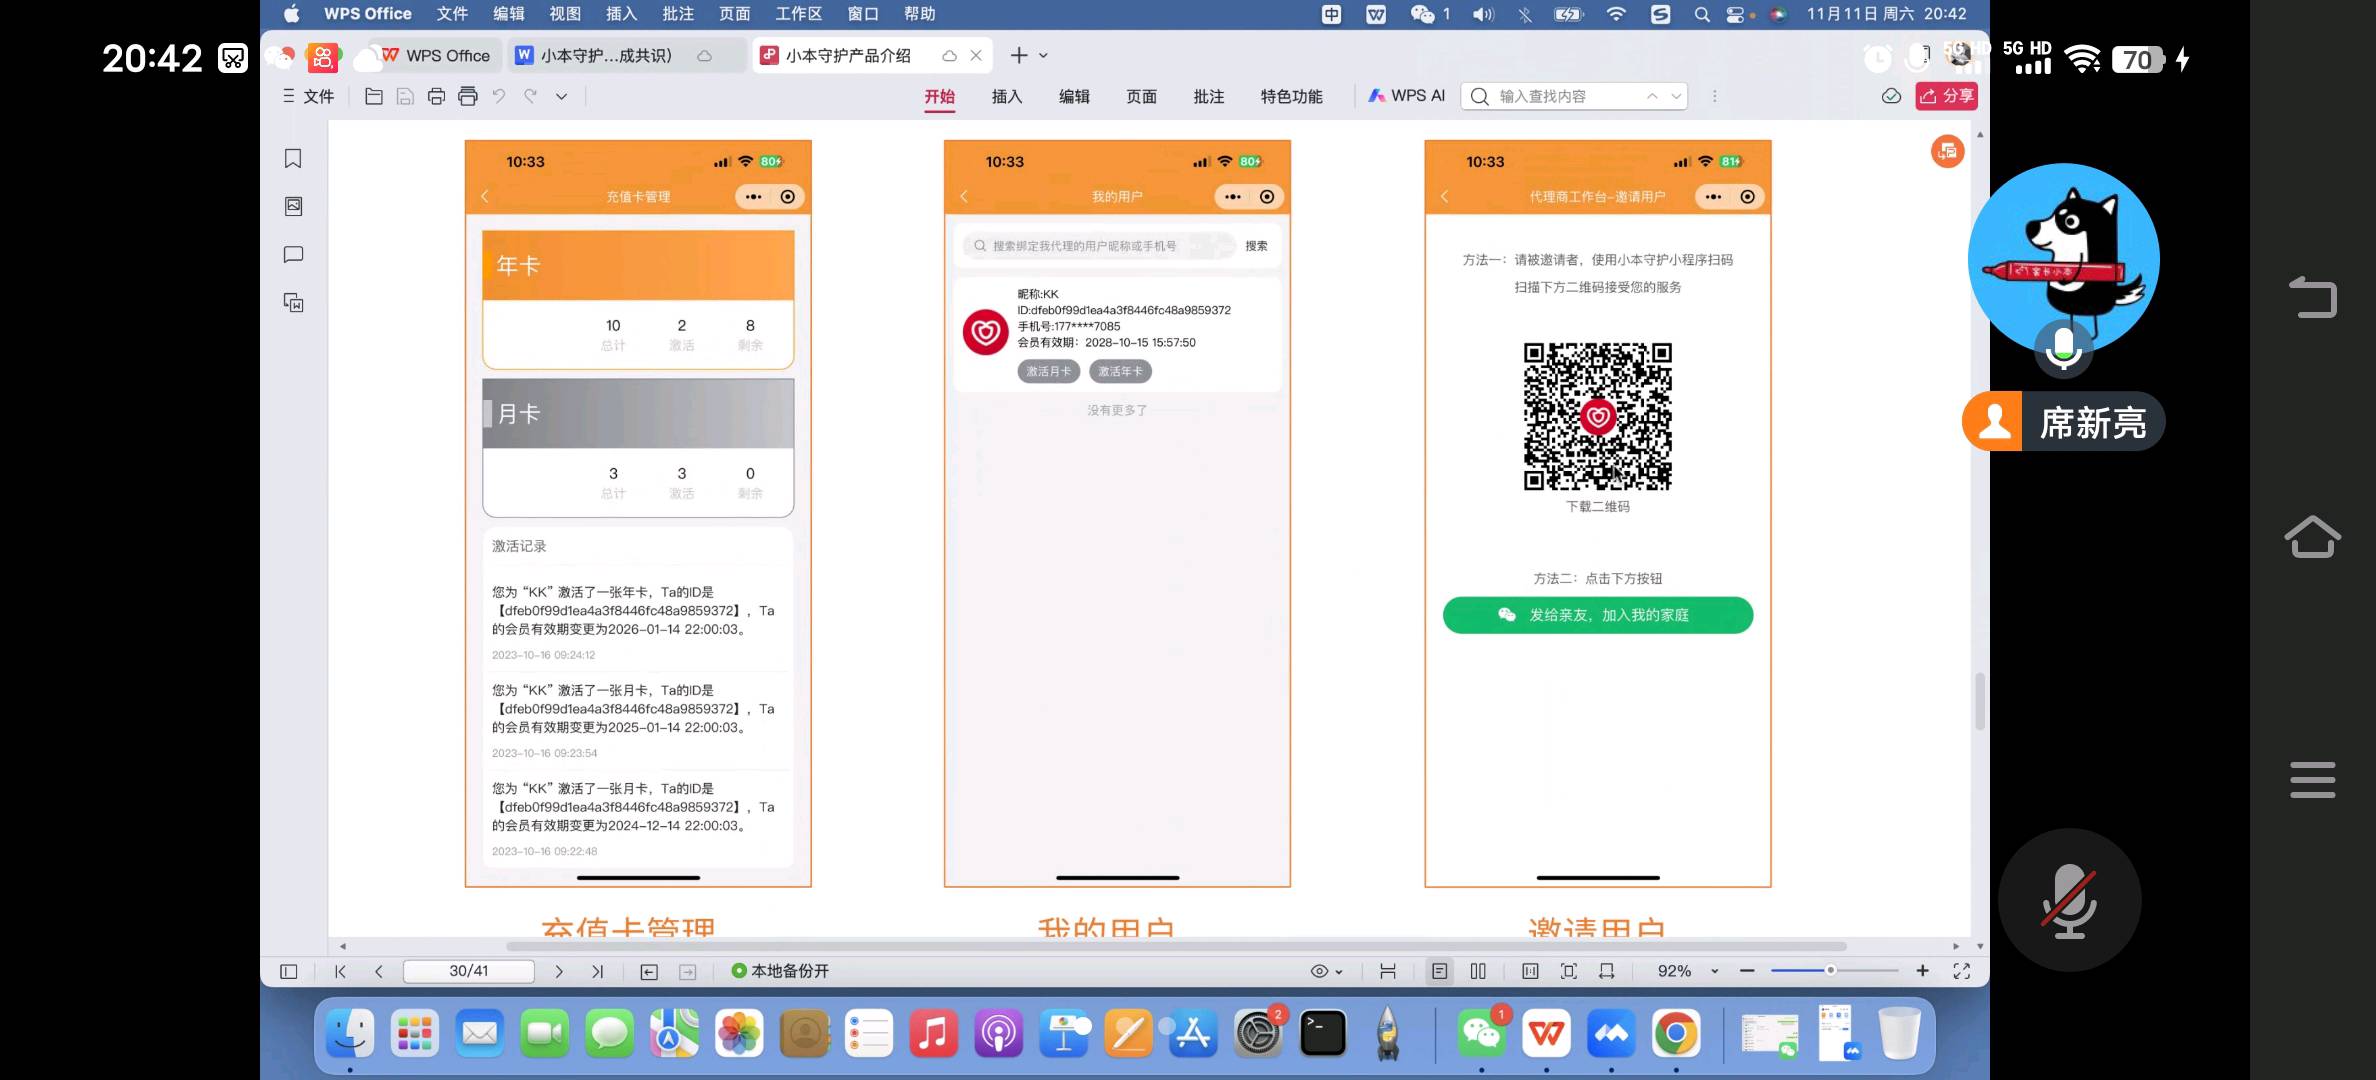Go to the first page button

tap(340, 971)
